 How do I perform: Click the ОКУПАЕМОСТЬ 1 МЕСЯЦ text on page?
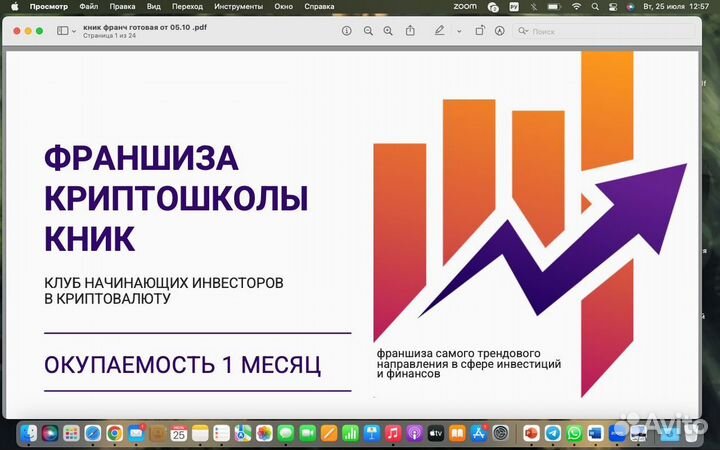(x=183, y=365)
